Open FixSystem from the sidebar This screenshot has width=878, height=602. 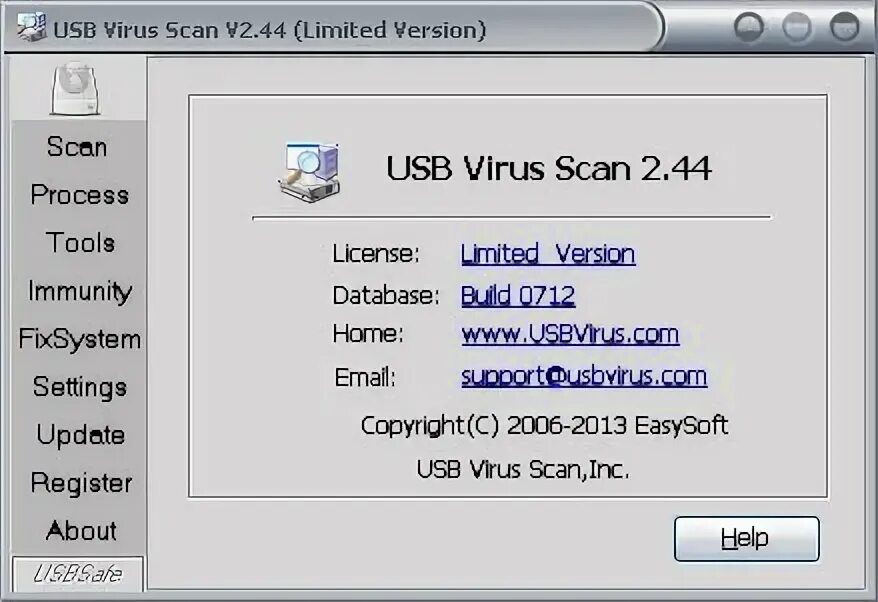(x=80, y=339)
